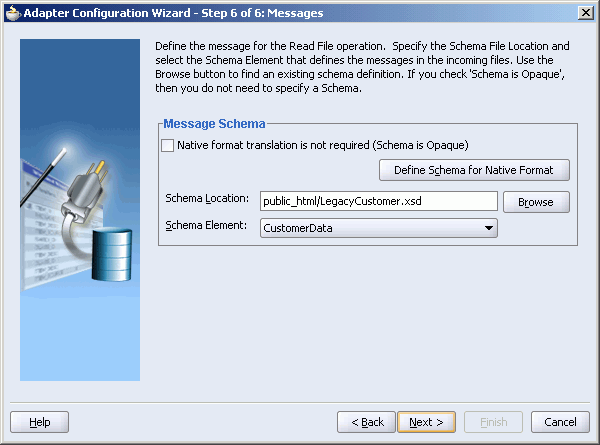Click the adapter plug illustration image
Screen dimensions: 600x445
(80, 210)
